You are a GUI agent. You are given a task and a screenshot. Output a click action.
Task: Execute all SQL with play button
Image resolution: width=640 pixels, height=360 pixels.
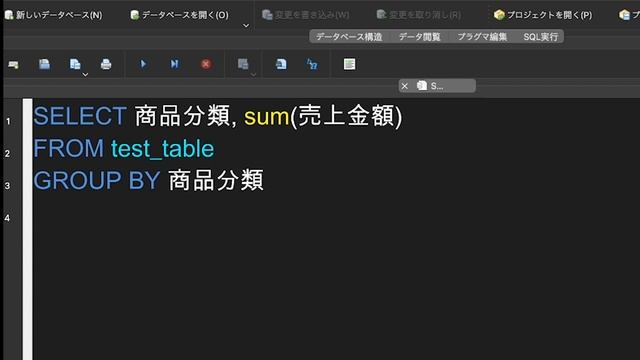point(143,64)
